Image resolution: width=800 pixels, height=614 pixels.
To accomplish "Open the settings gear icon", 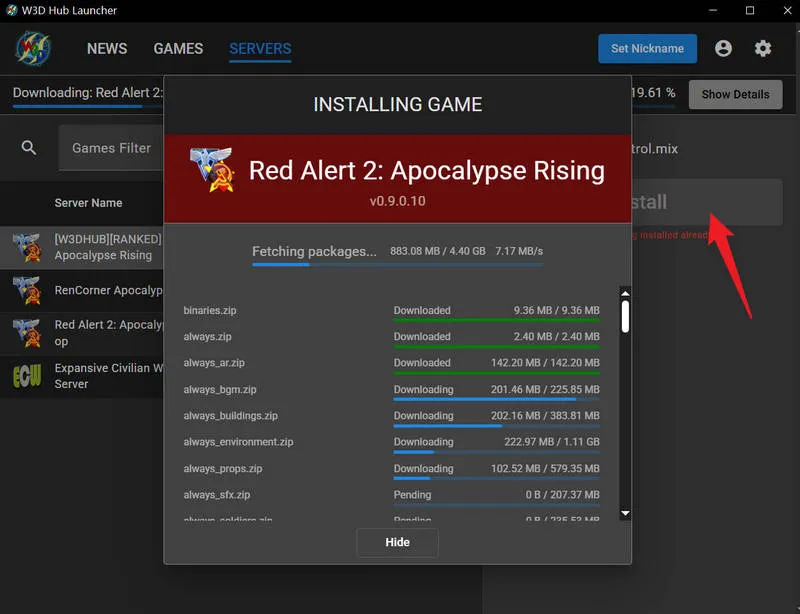I will click(x=763, y=48).
